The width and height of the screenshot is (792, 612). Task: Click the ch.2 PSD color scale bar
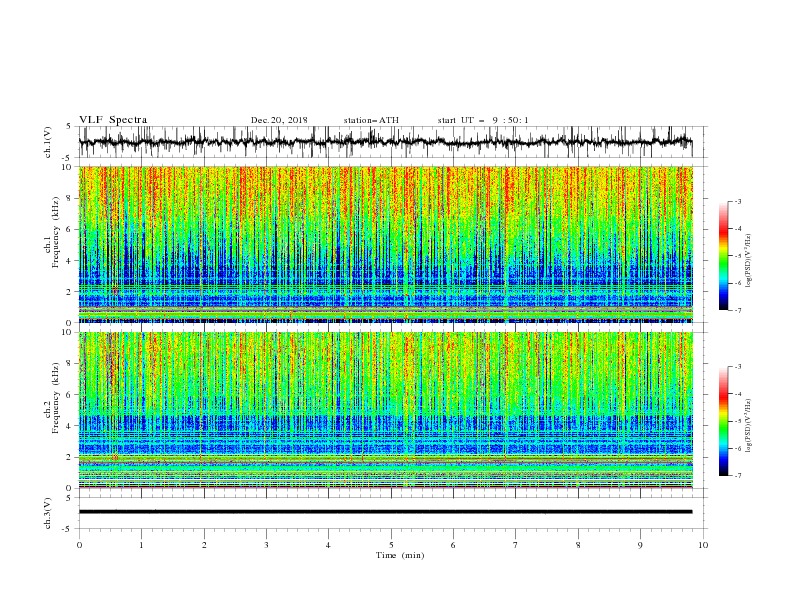(723, 421)
